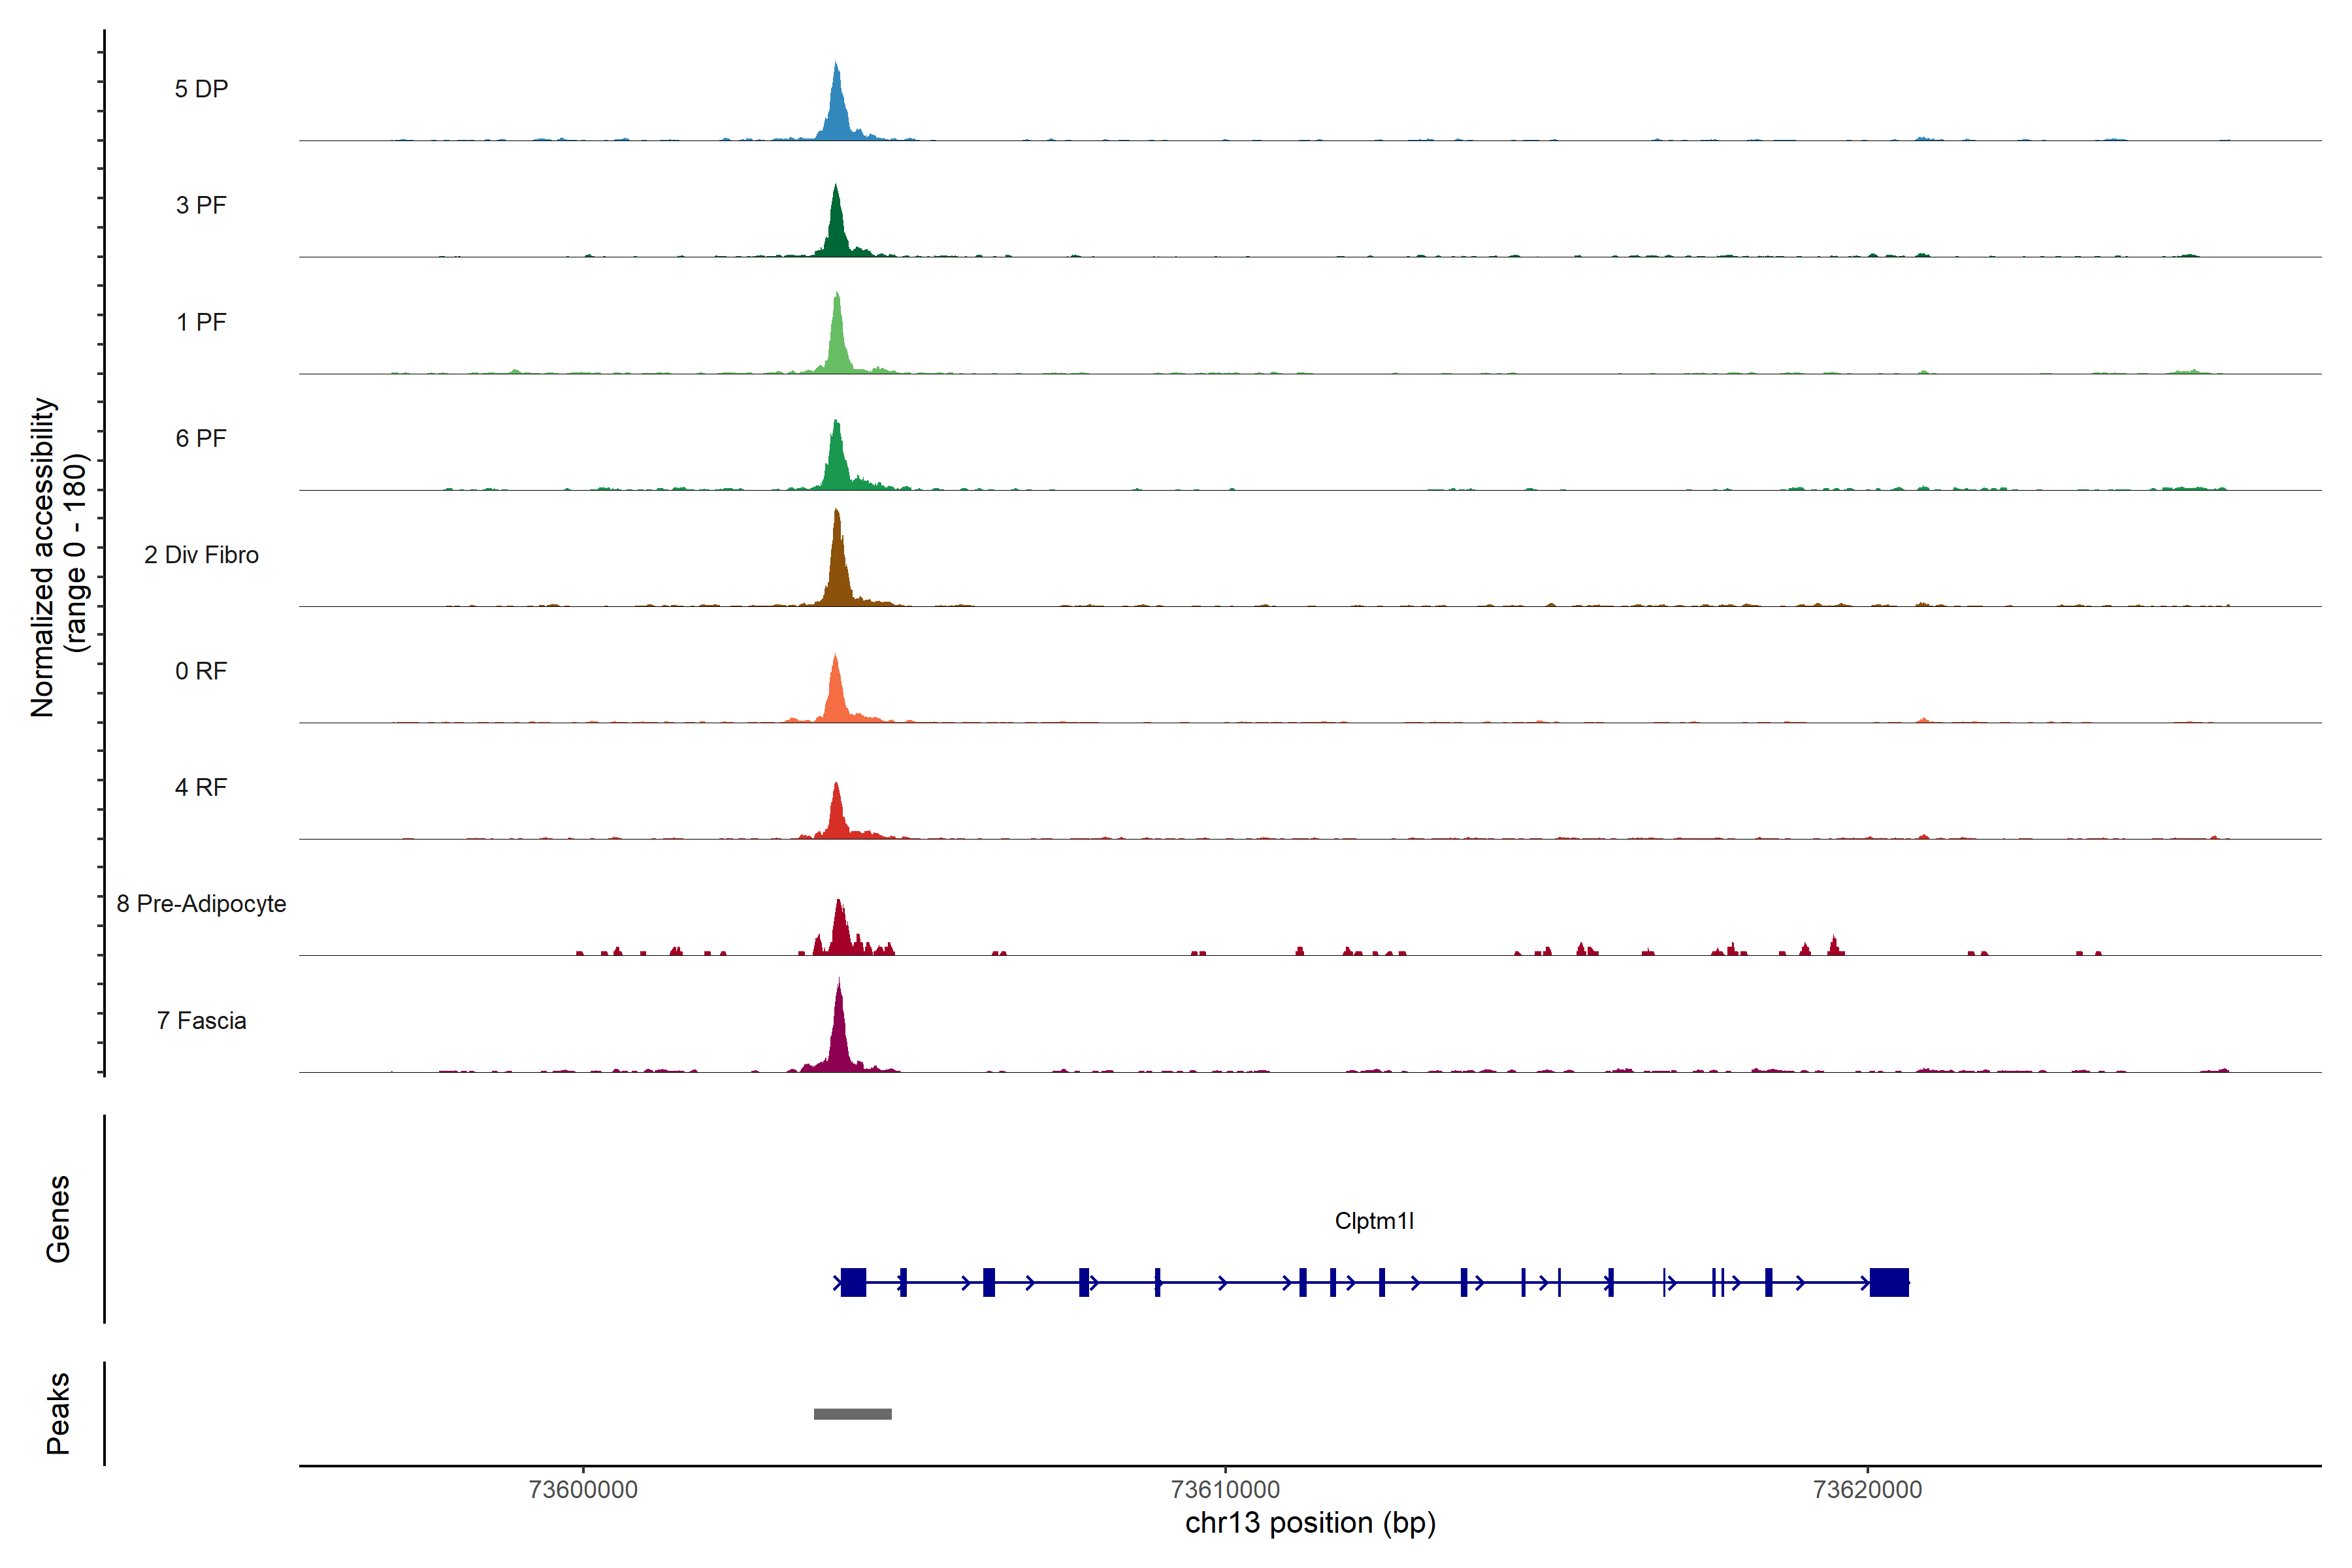Viewport: 2352px width, 1568px height.
Task: Click the 7 Fascia track label
Action: (201, 1020)
